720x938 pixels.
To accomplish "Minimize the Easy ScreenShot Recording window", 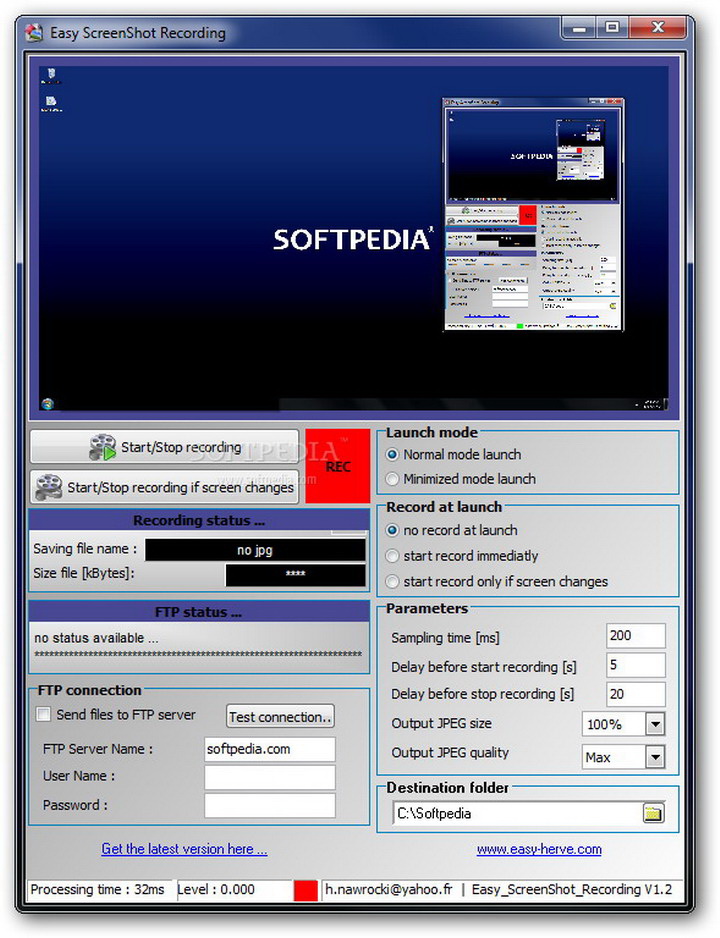I will coord(578,28).
